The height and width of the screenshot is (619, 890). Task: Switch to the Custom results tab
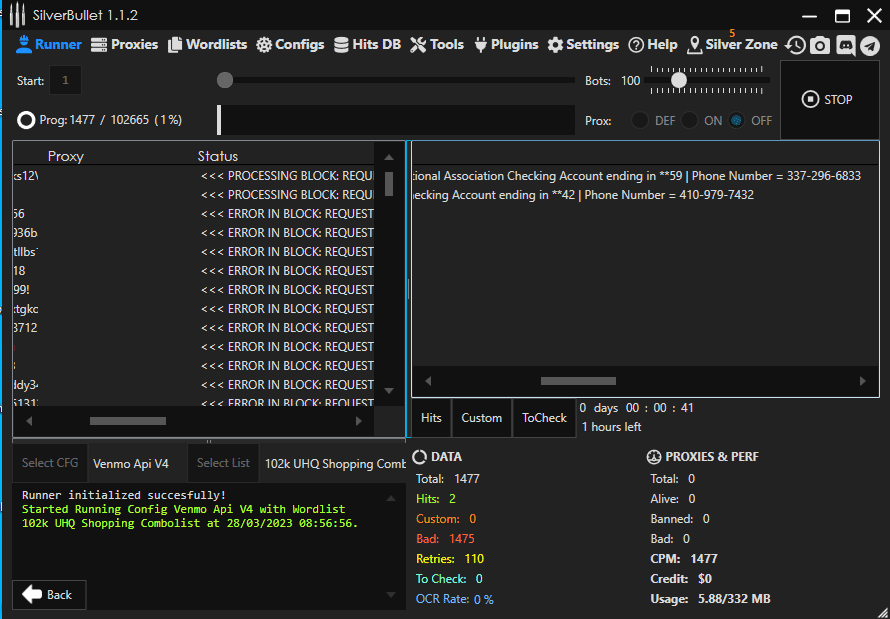[481, 418]
